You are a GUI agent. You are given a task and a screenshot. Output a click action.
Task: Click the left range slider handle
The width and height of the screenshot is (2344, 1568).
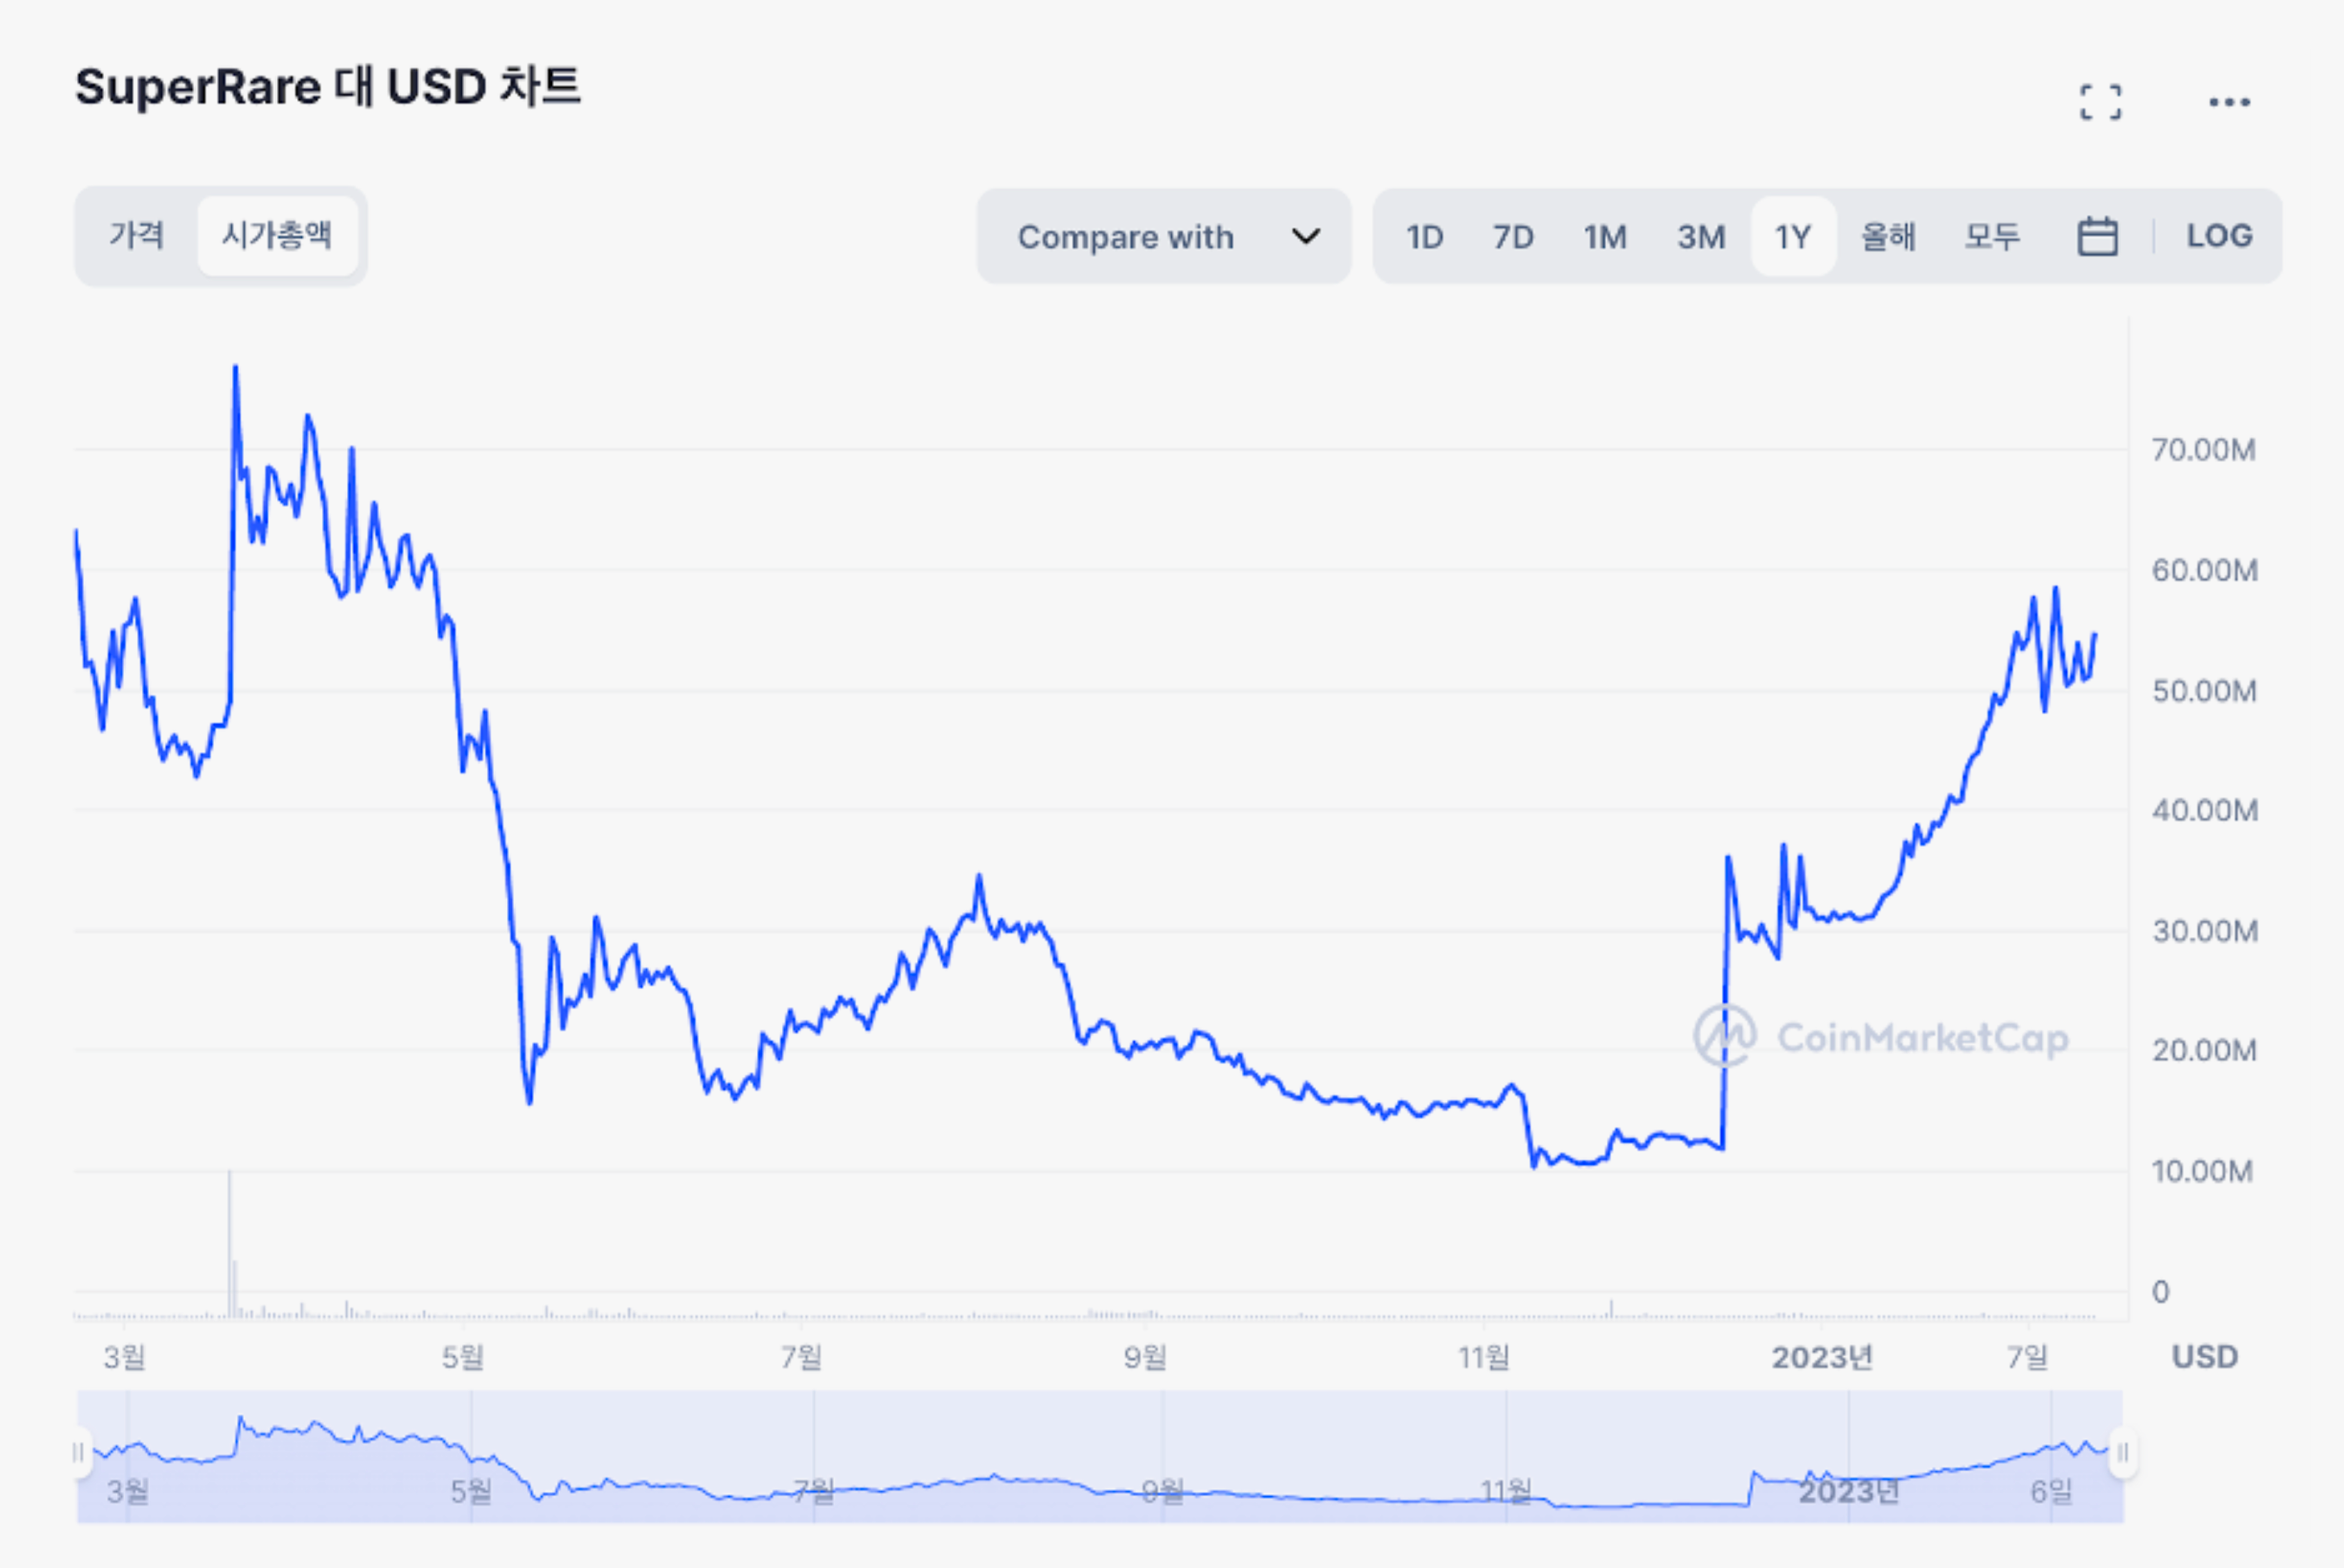[x=79, y=1452]
